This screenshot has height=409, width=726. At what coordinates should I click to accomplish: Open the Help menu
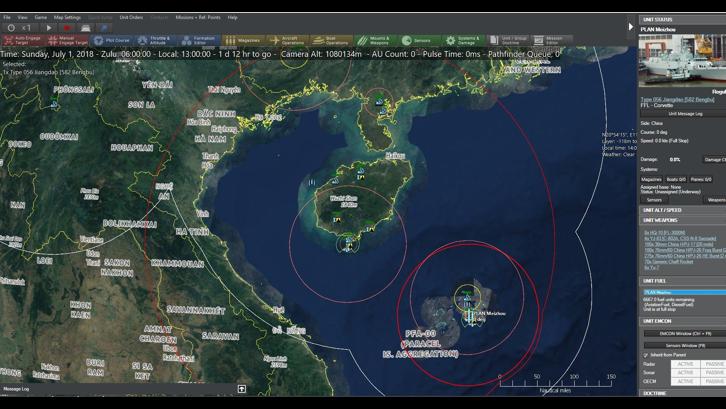click(x=232, y=18)
